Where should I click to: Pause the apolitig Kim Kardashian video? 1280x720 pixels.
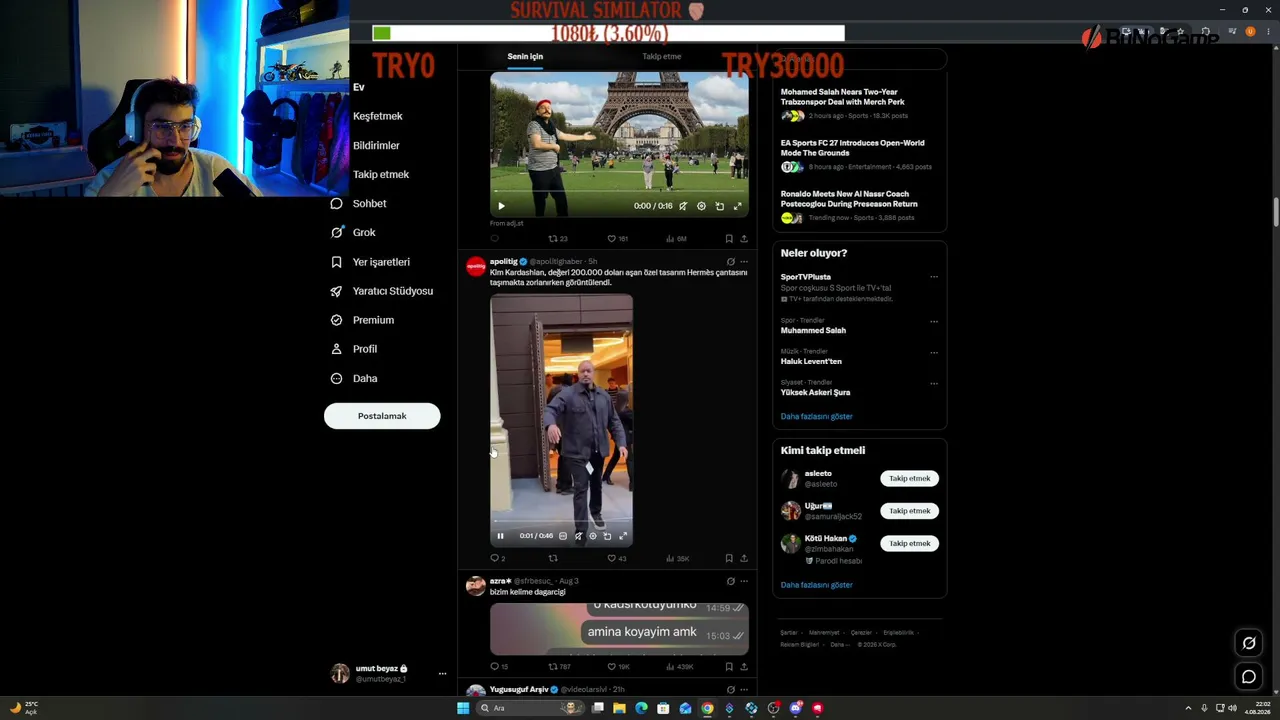pos(501,536)
